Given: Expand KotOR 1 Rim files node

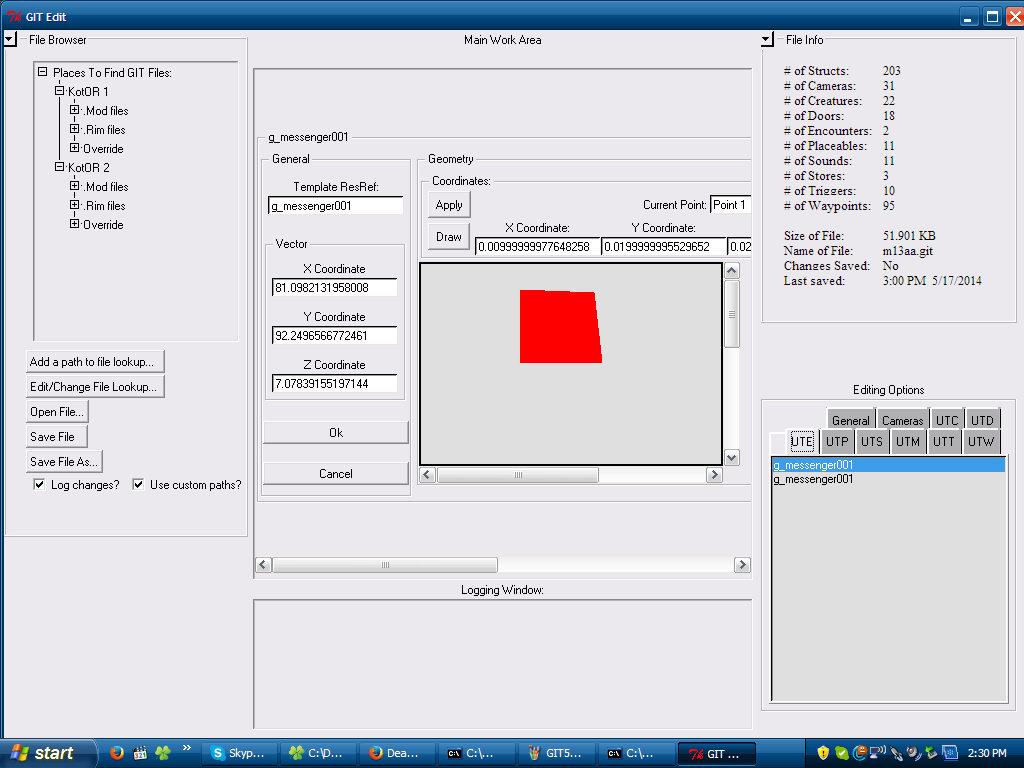Looking at the screenshot, I should pos(74,129).
